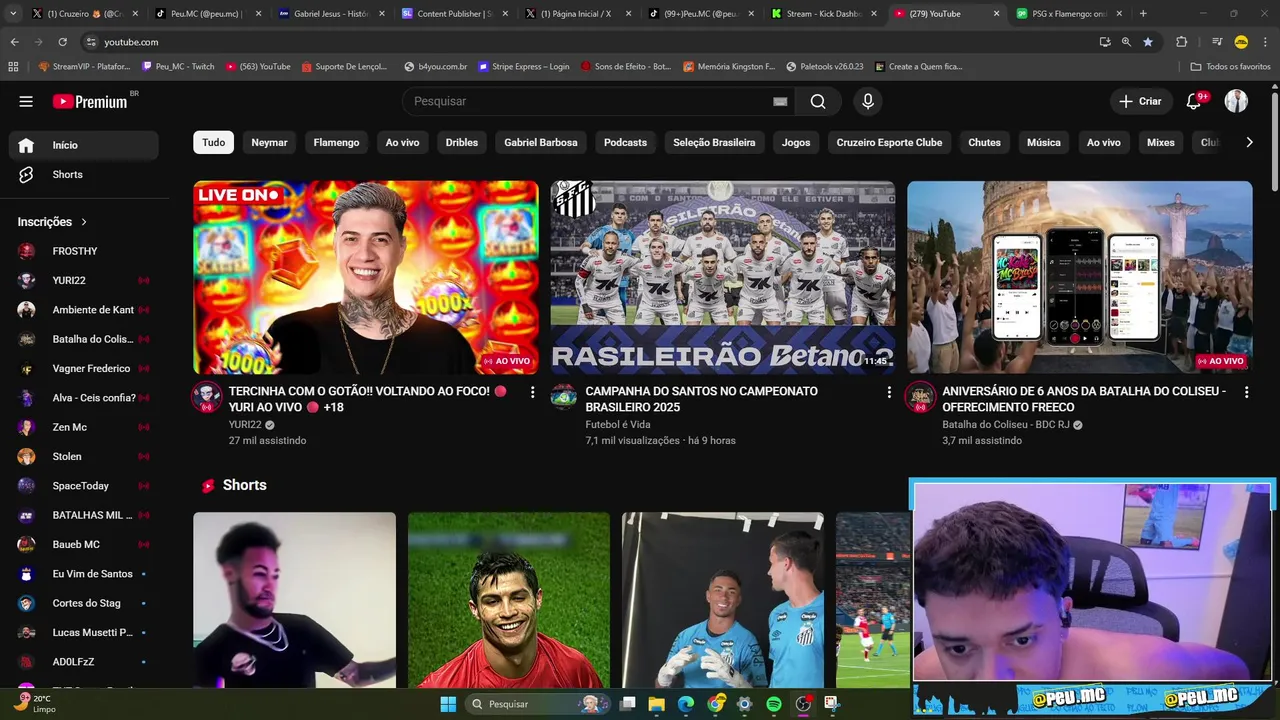1280x720 pixels.
Task: Open SpaceToday subscription channel
Action: (84, 486)
